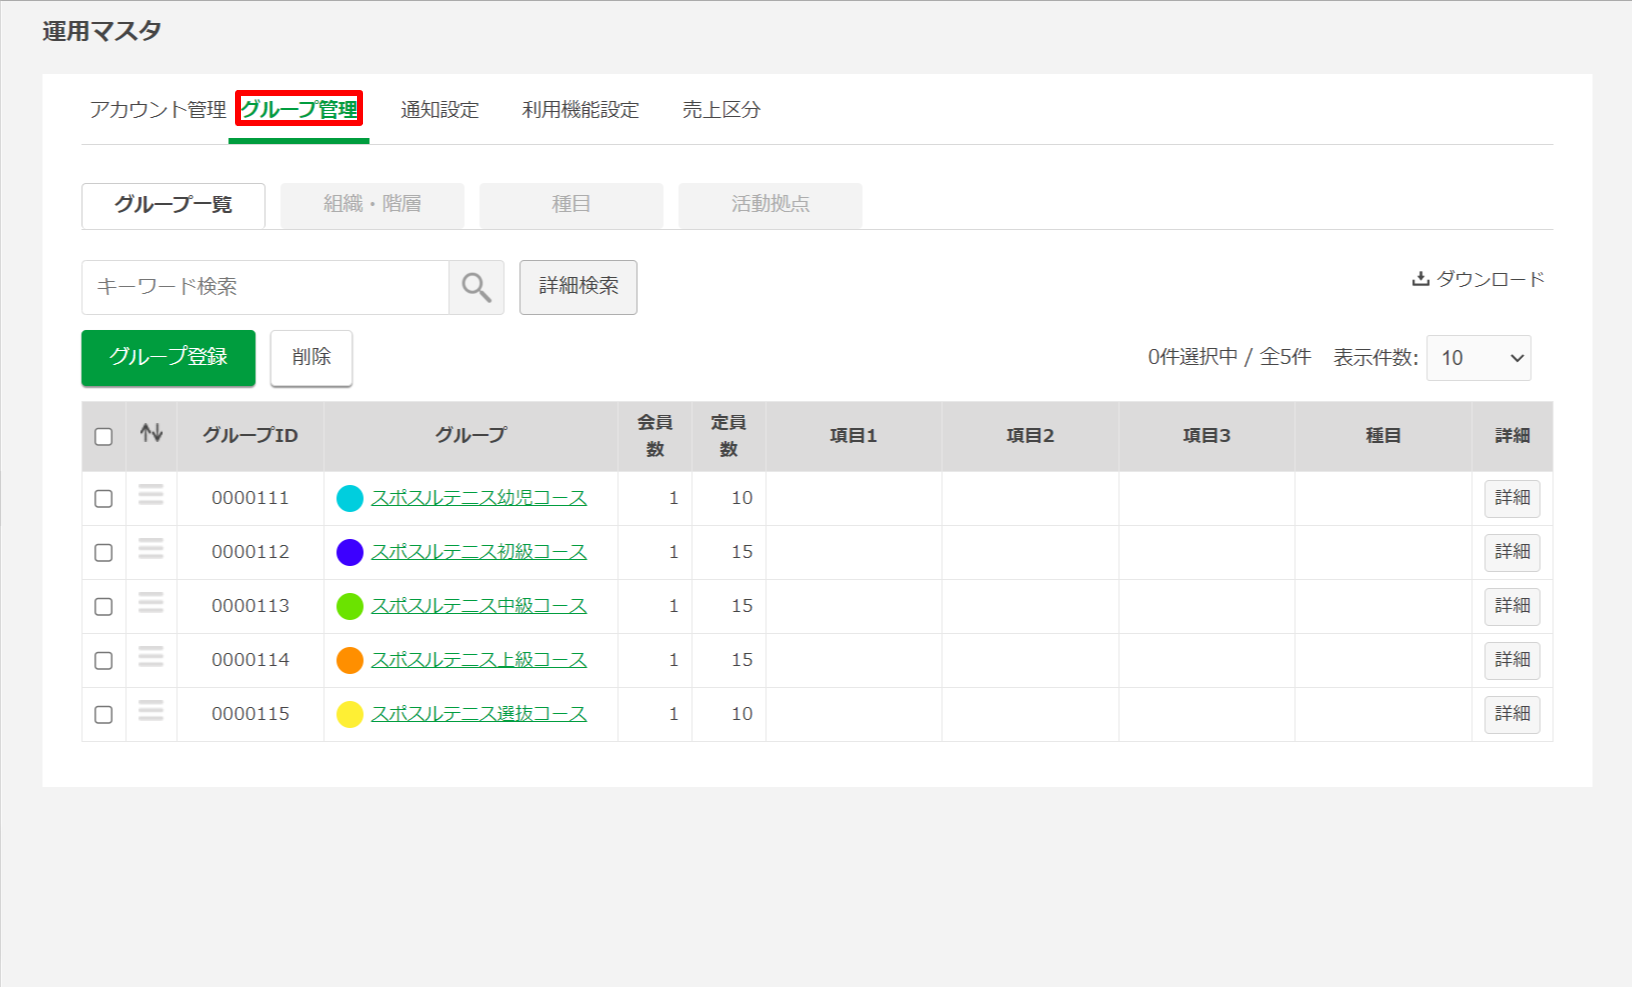Click the group ID cell 0000114
The width and height of the screenshot is (1632, 987).
coord(250,660)
